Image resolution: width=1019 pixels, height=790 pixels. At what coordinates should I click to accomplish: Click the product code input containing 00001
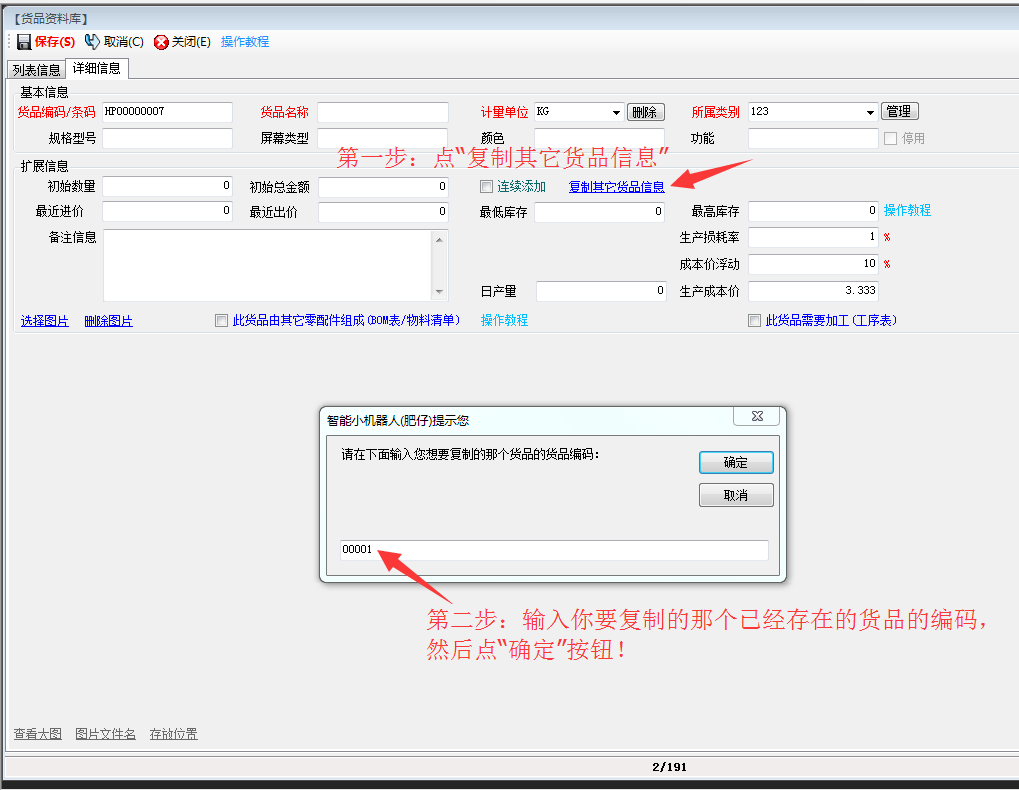pos(554,550)
